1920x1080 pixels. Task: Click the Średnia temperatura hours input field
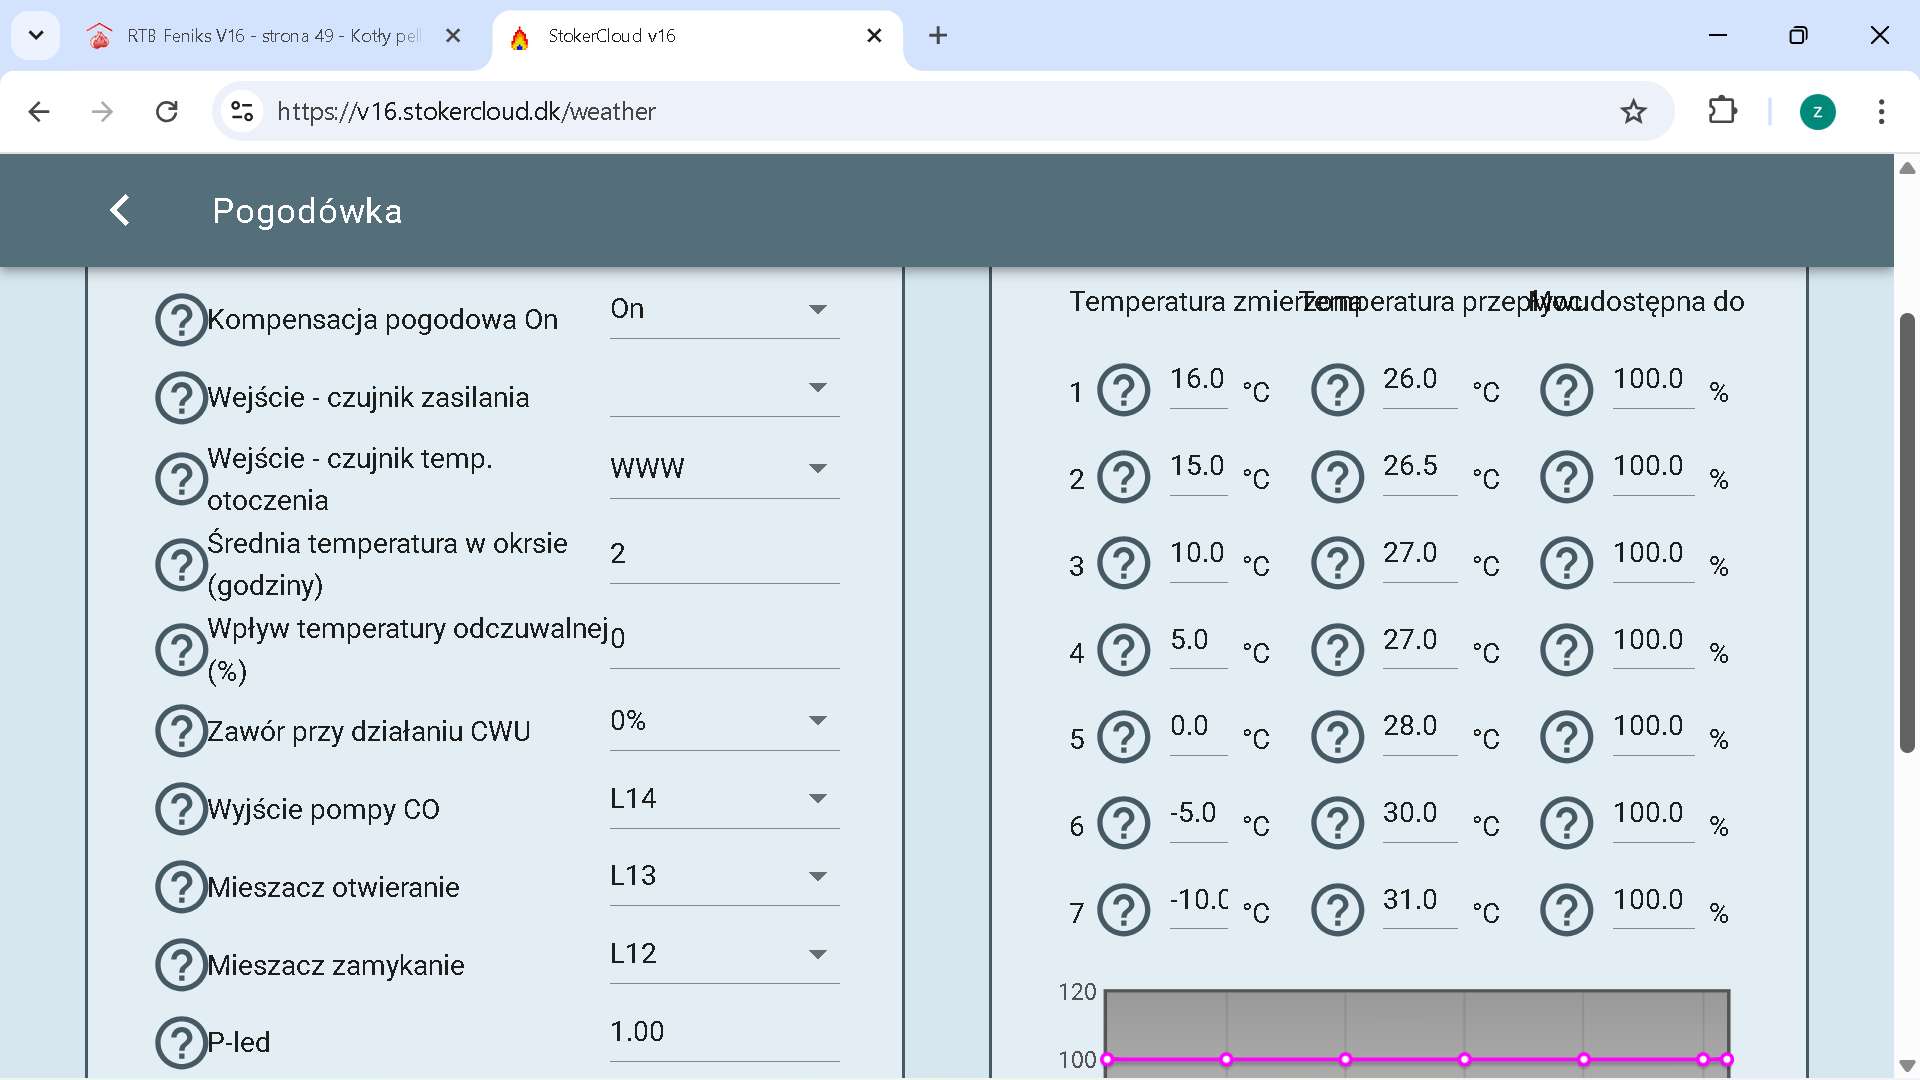[x=724, y=554]
